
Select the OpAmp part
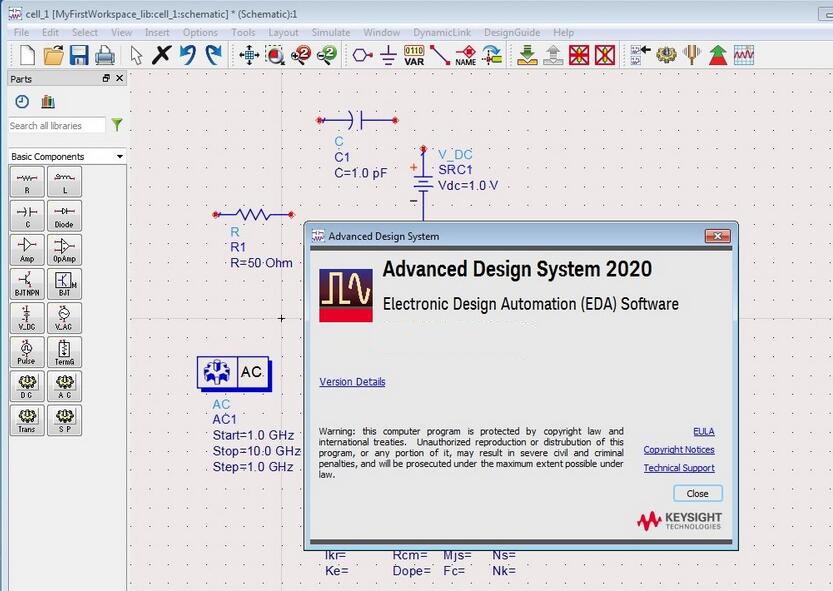pos(64,250)
